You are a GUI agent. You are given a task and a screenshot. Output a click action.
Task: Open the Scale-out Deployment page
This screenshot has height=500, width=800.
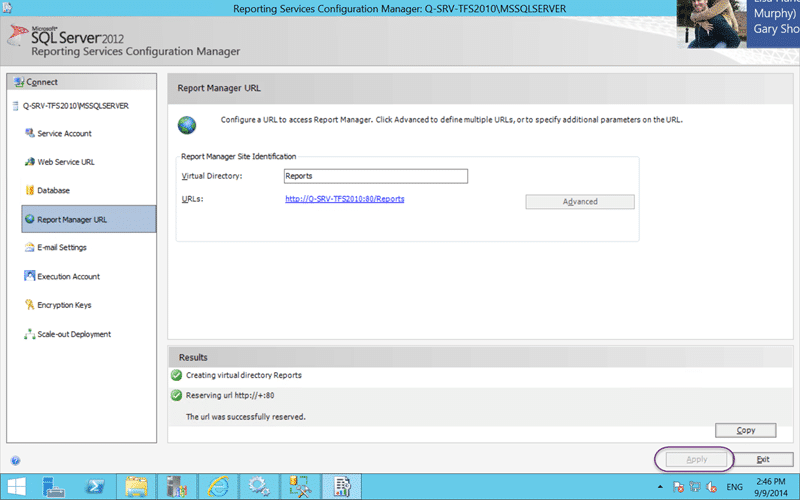(x=74, y=334)
